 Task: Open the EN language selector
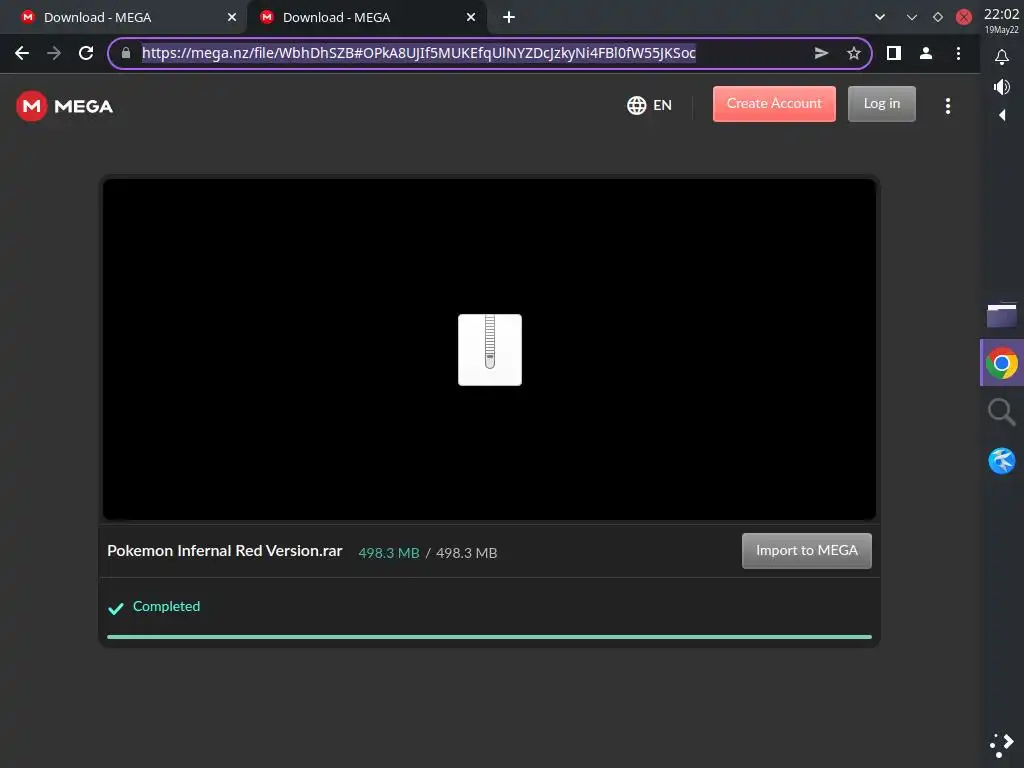(x=649, y=105)
